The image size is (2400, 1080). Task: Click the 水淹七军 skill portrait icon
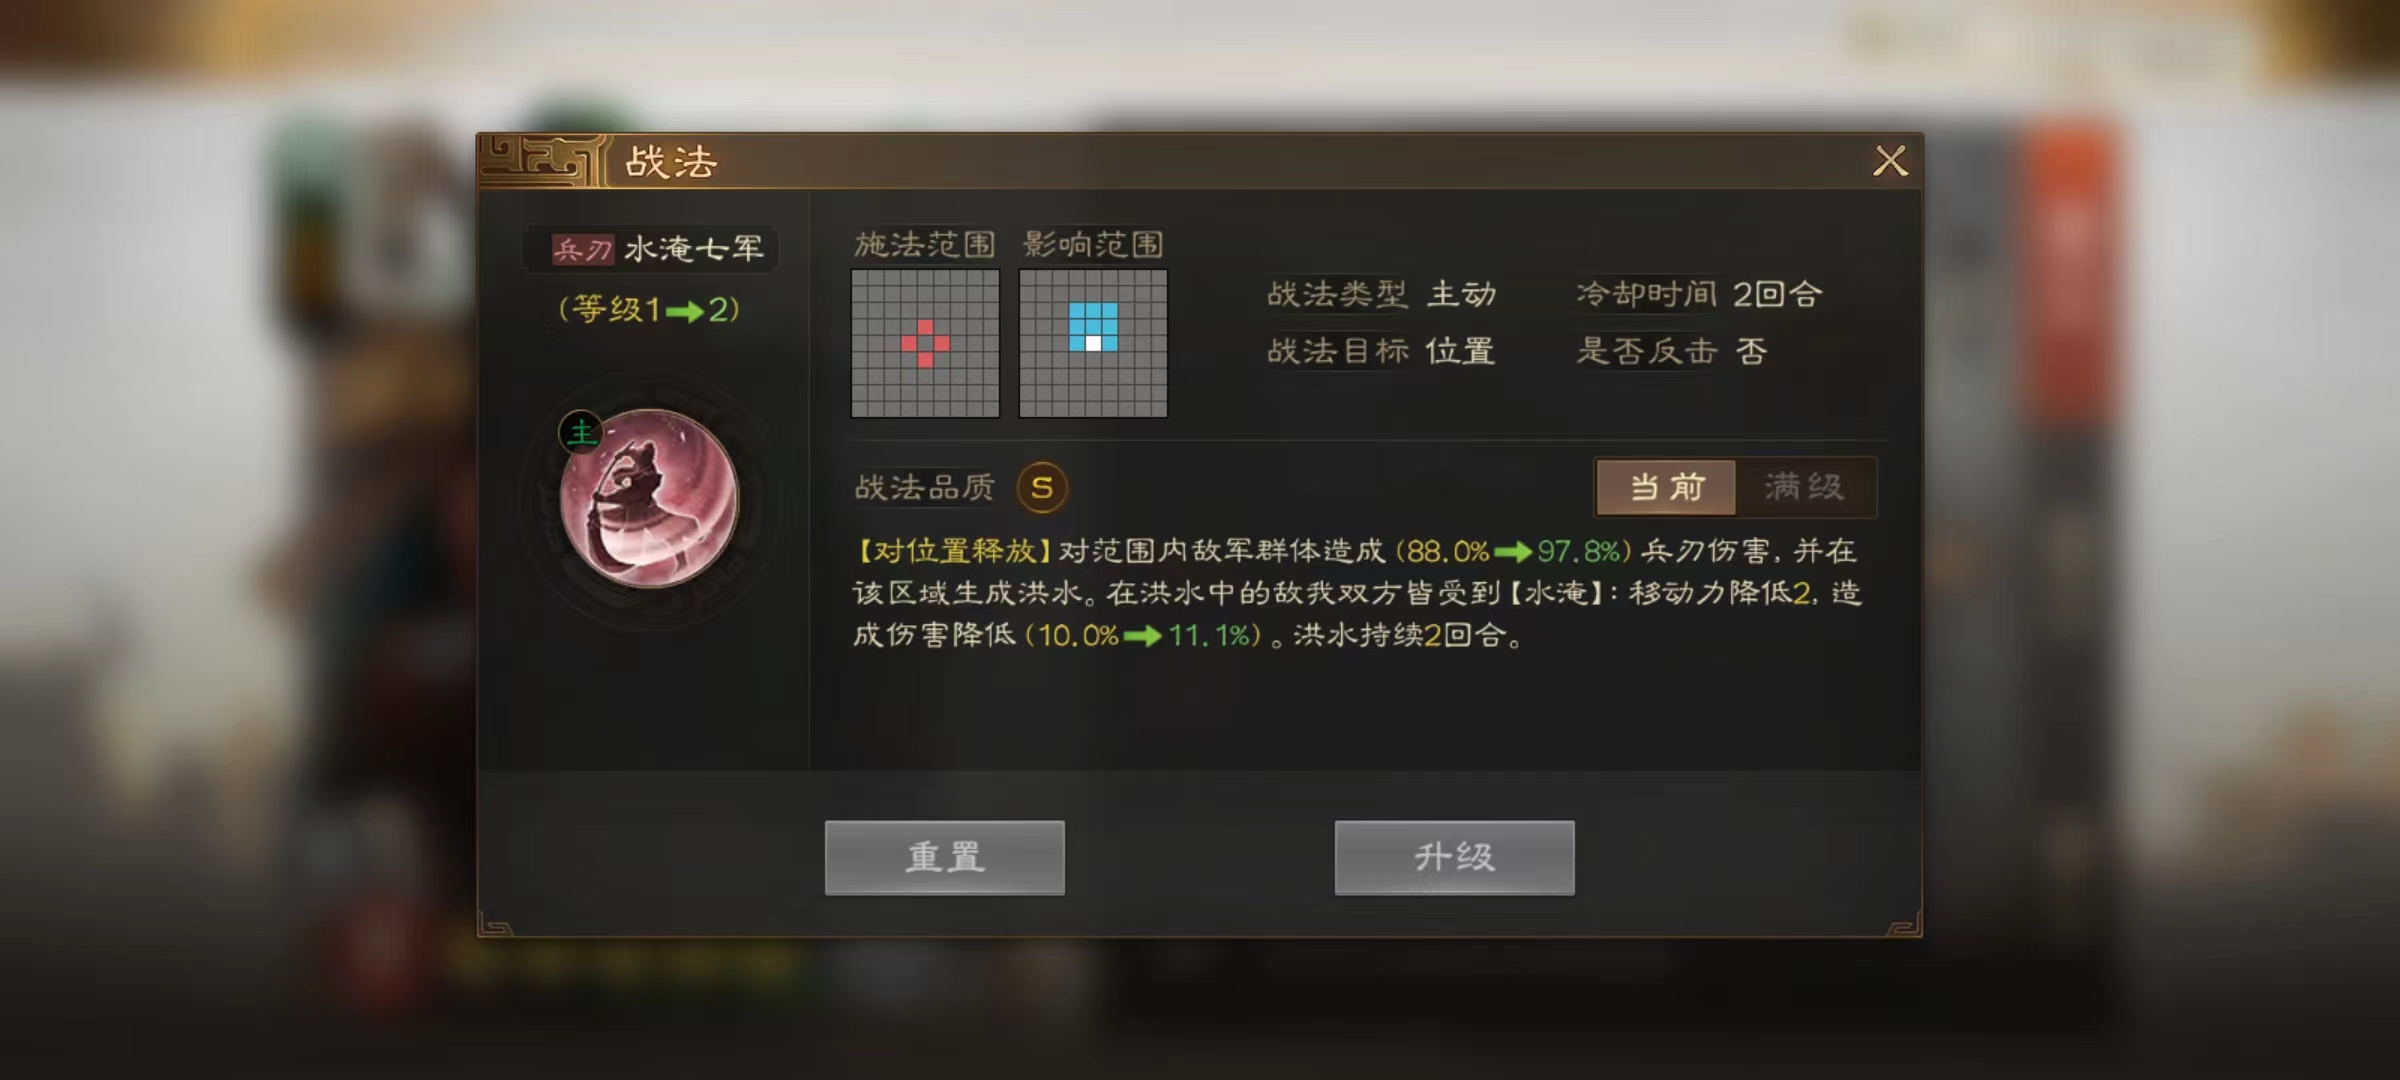[649, 497]
